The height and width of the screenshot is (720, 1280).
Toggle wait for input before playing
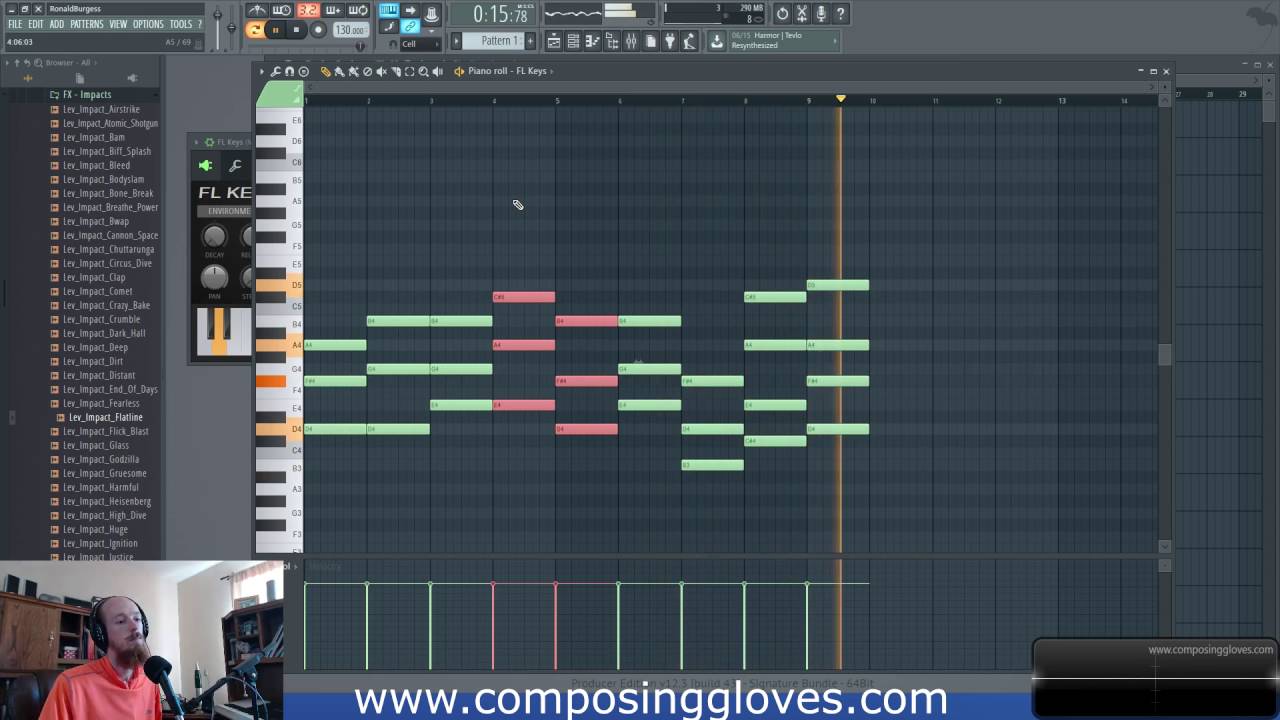tap(282, 11)
